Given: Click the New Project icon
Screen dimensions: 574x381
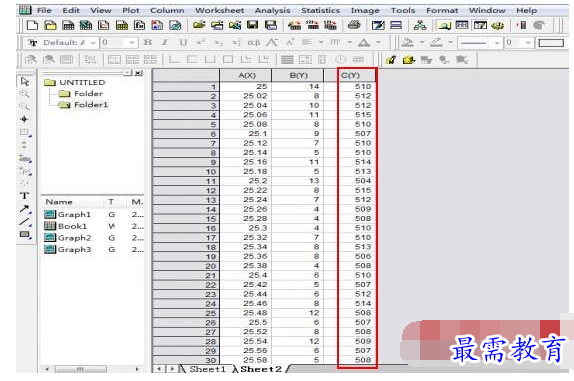Looking at the screenshot, I should pos(32,25).
